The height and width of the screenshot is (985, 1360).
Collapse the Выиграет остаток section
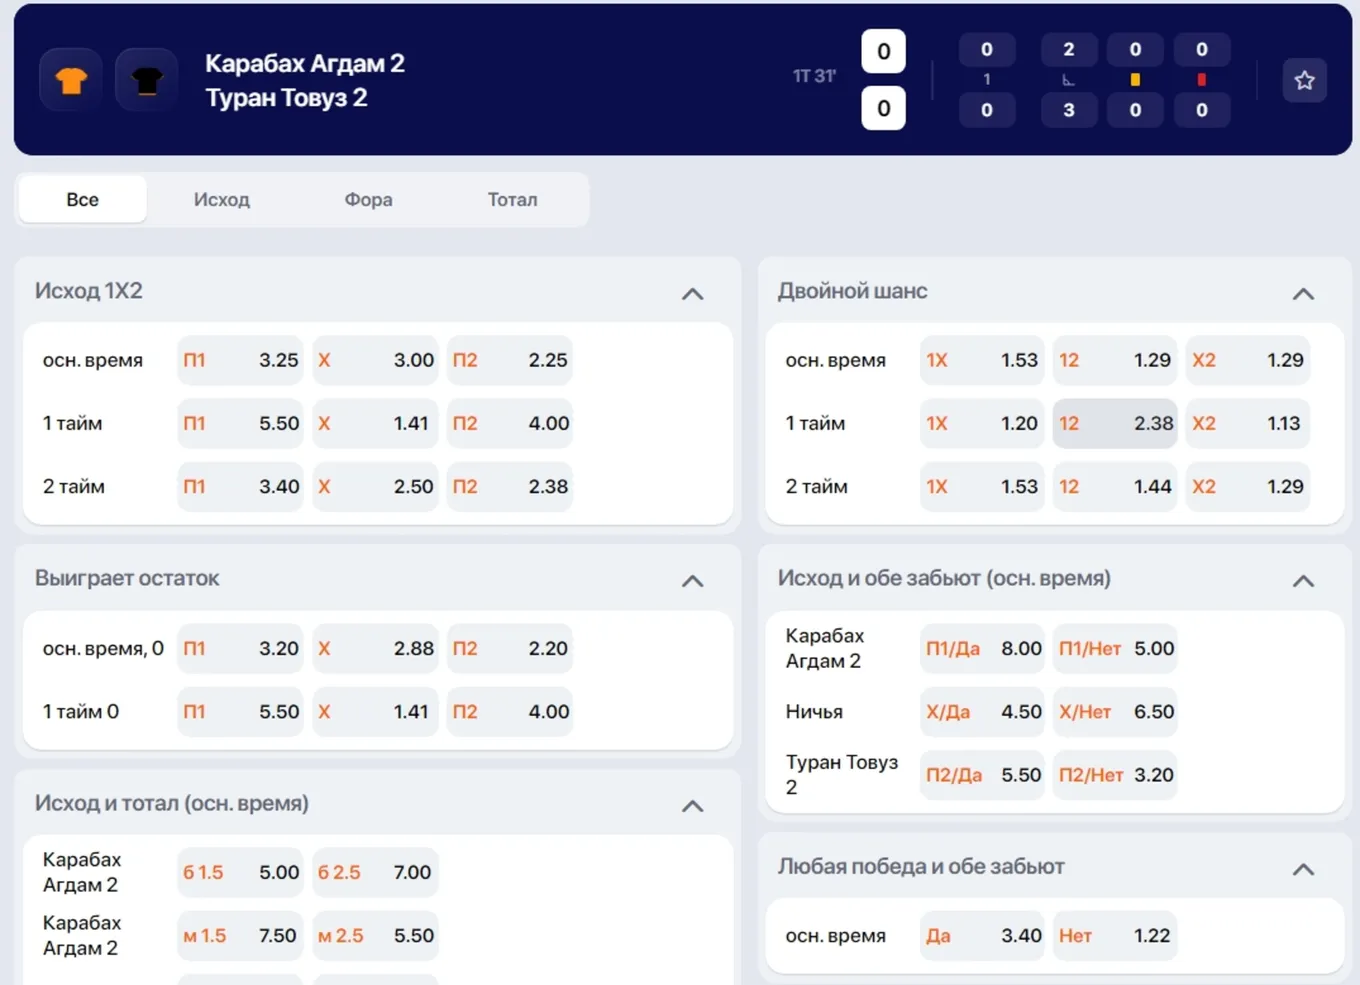click(x=692, y=580)
